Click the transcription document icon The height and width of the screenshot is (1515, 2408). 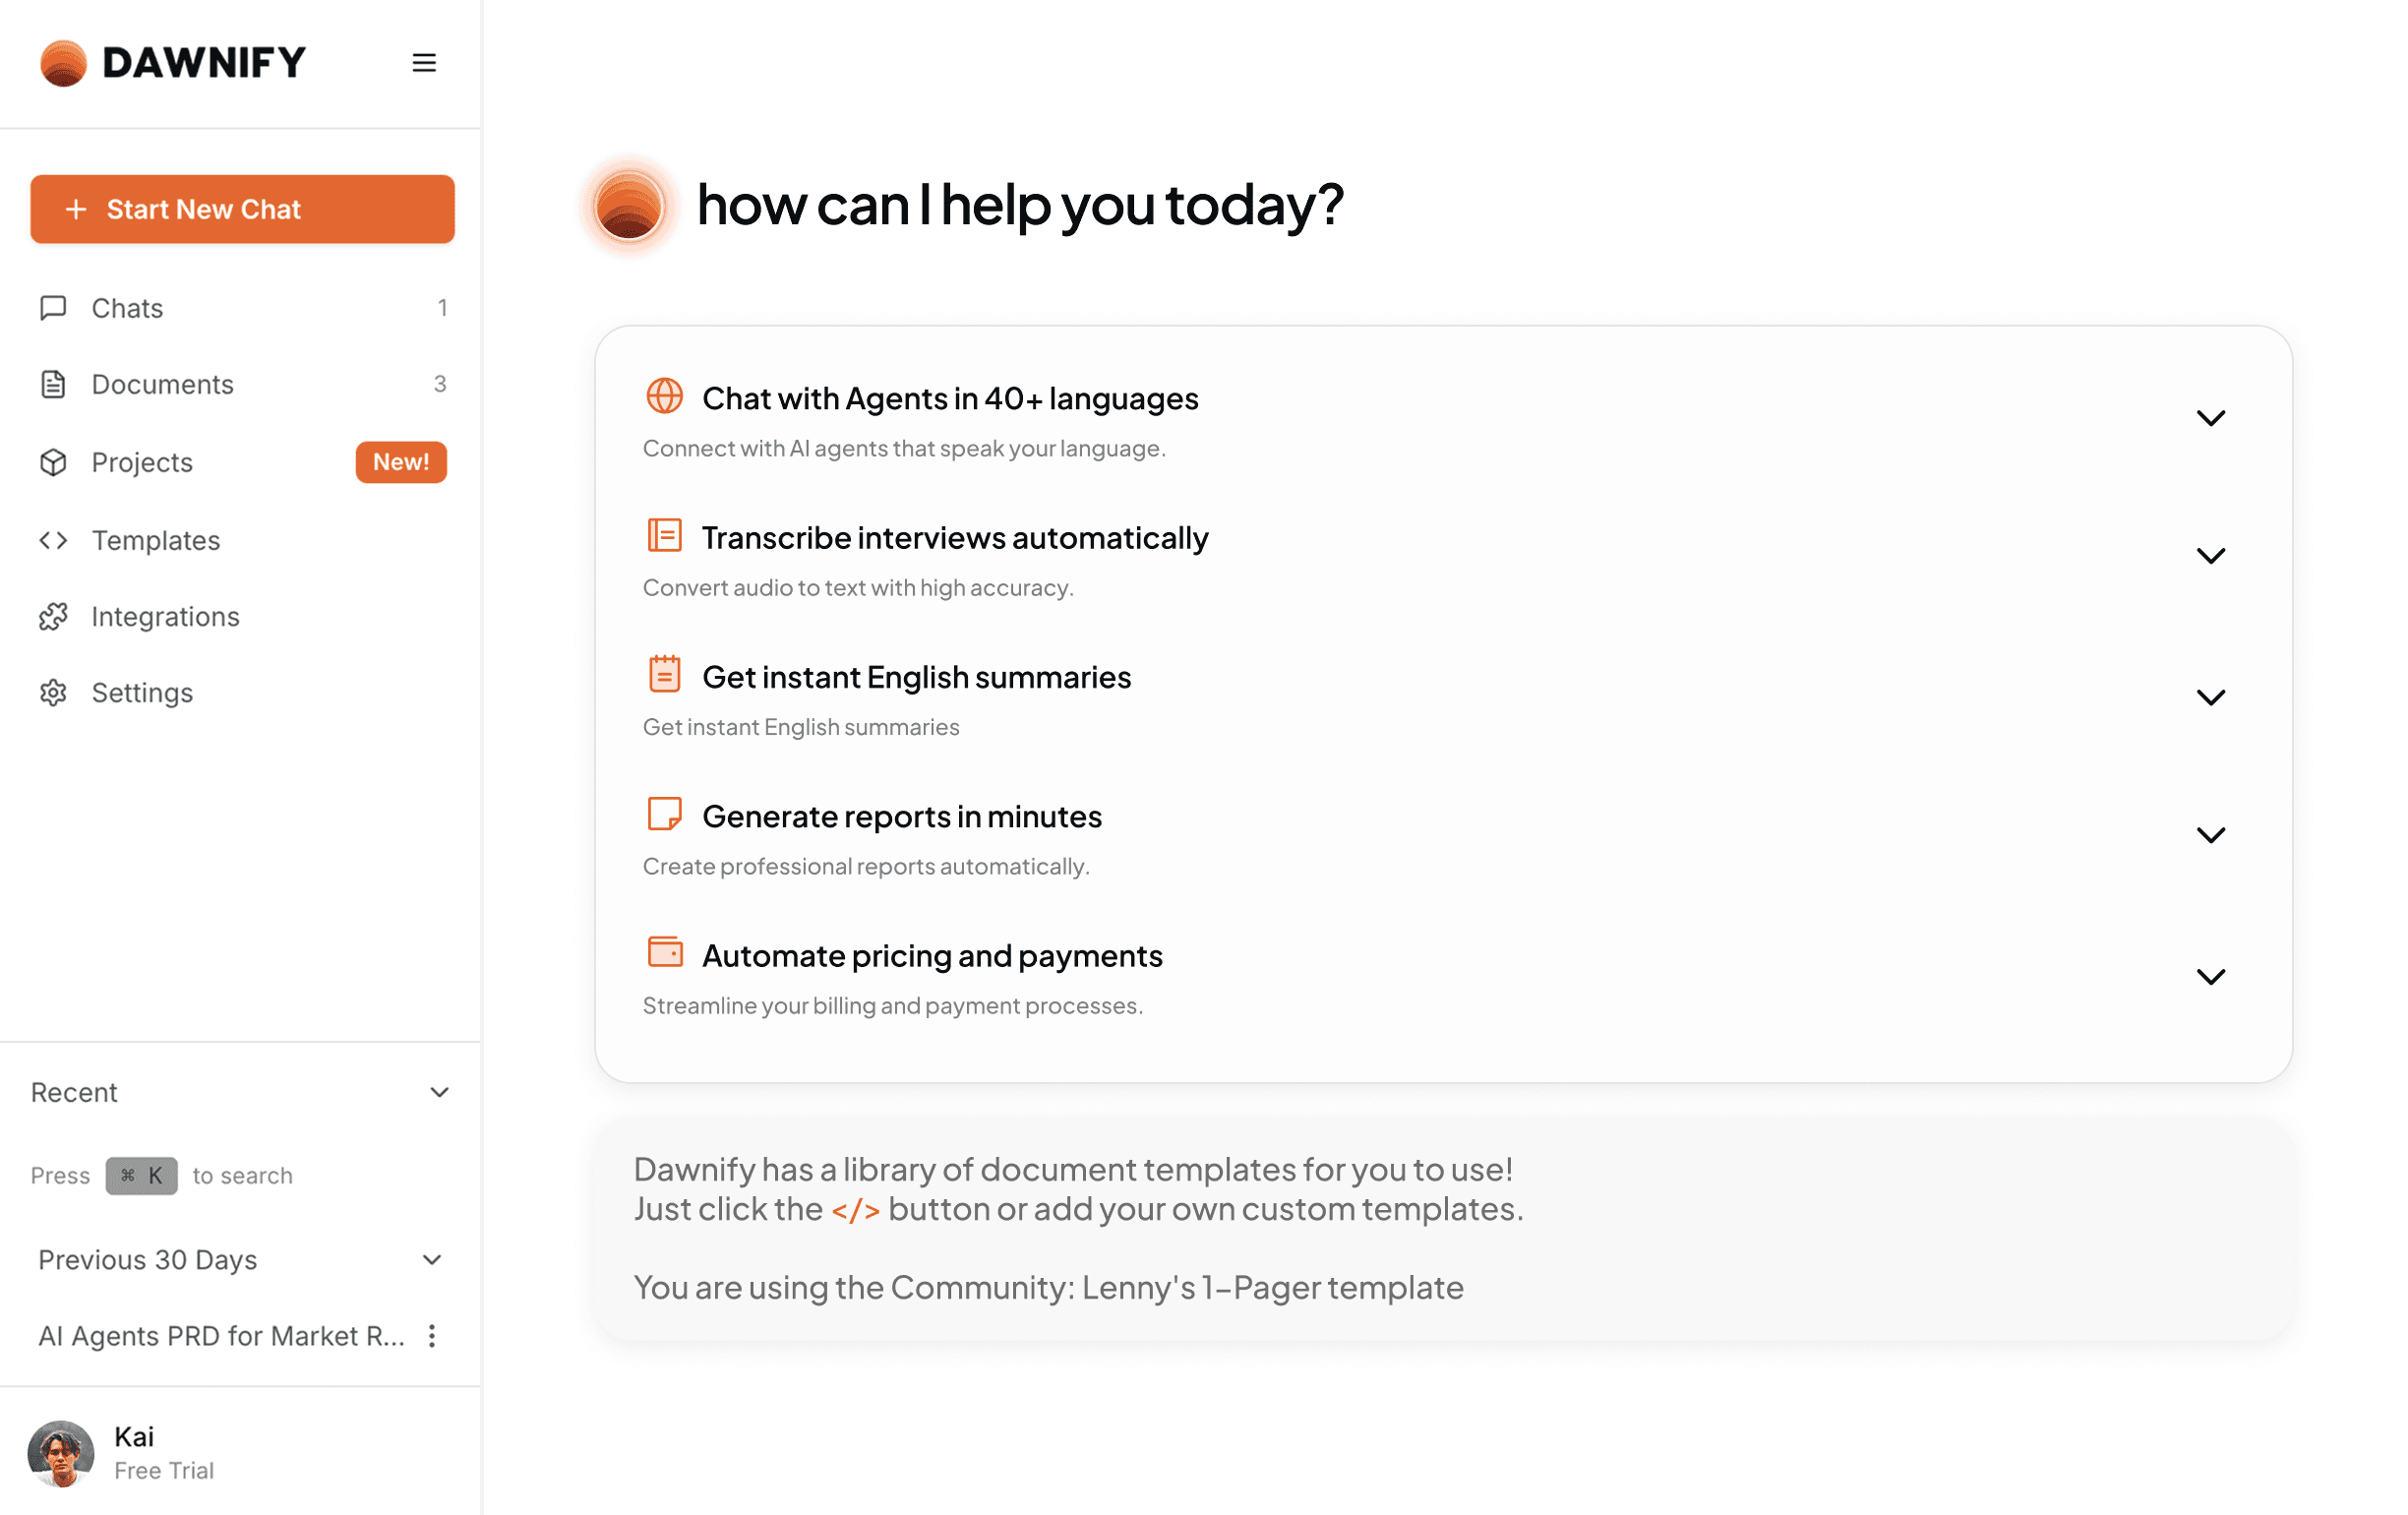(x=664, y=535)
